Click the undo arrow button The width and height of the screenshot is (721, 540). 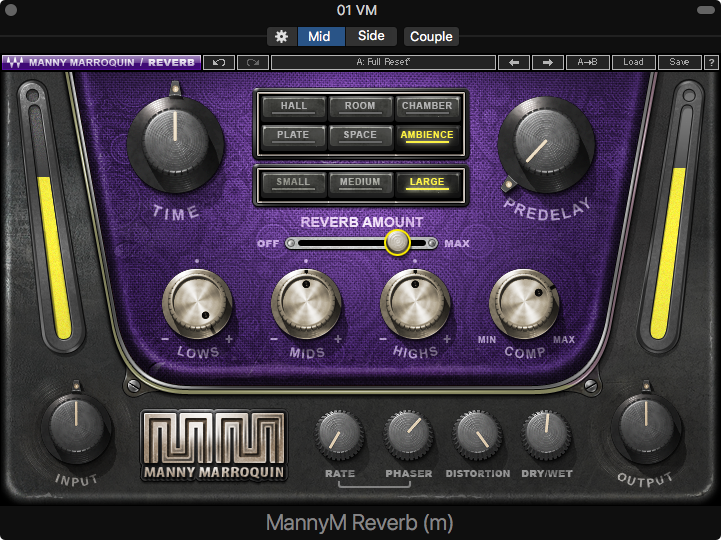coord(219,62)
